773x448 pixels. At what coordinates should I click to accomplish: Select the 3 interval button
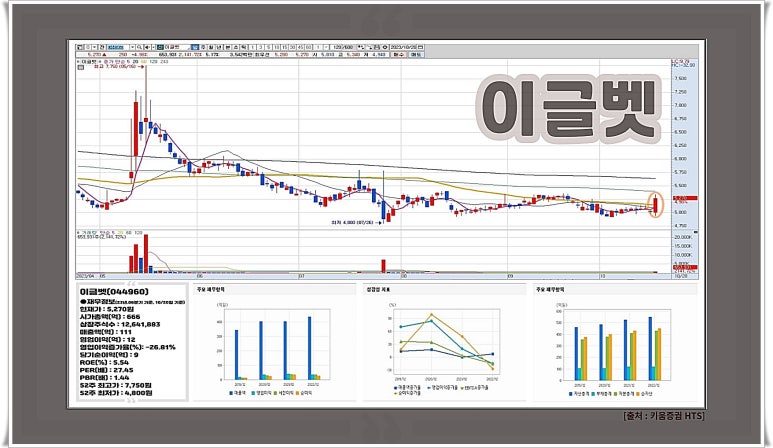(261, 47)
